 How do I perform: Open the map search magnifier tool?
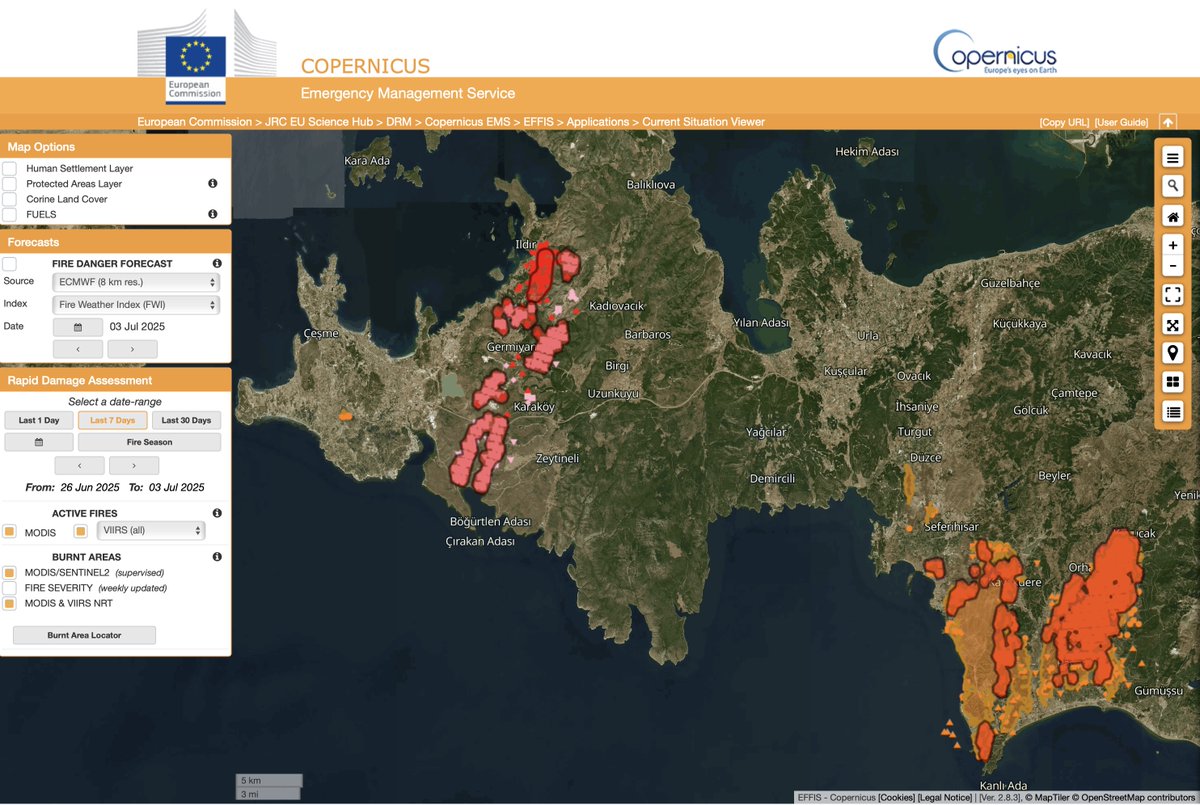point(1173,186)
